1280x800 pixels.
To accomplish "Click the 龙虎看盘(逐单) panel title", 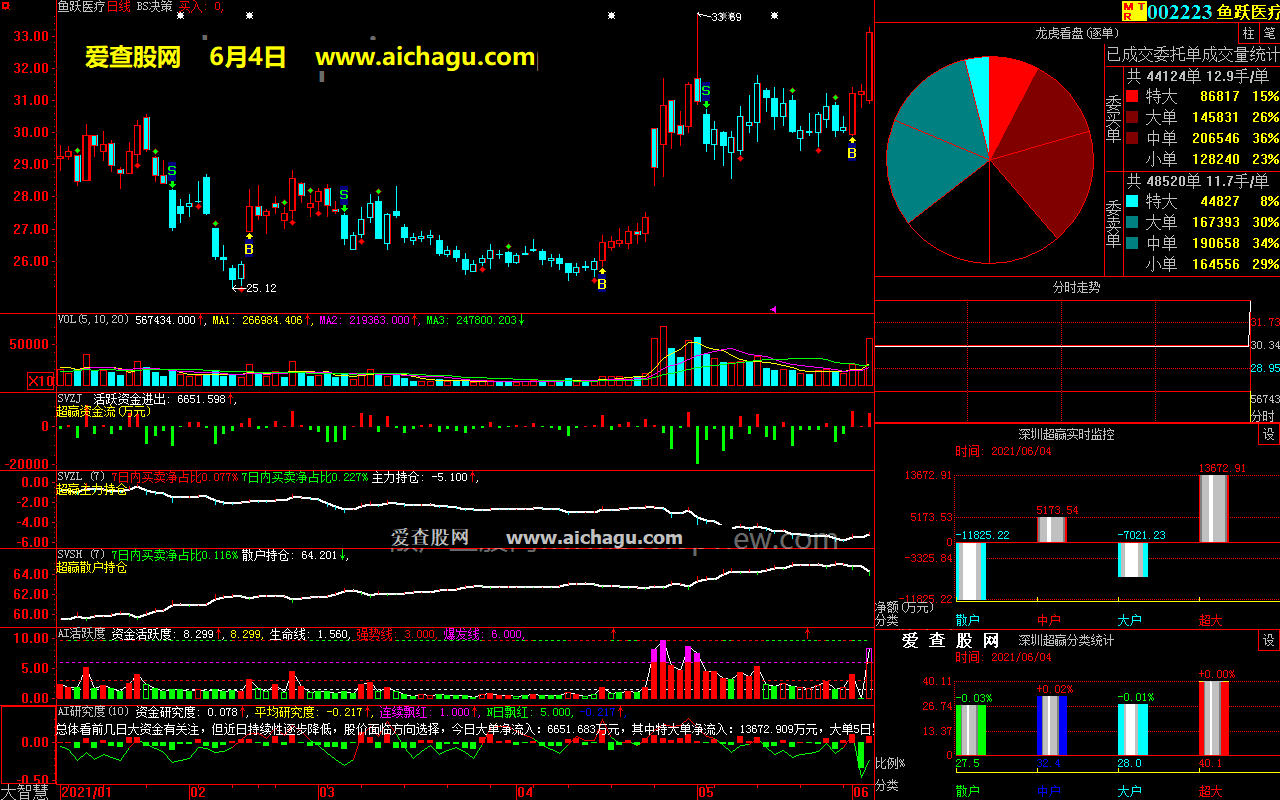I will click(1075, 34).
